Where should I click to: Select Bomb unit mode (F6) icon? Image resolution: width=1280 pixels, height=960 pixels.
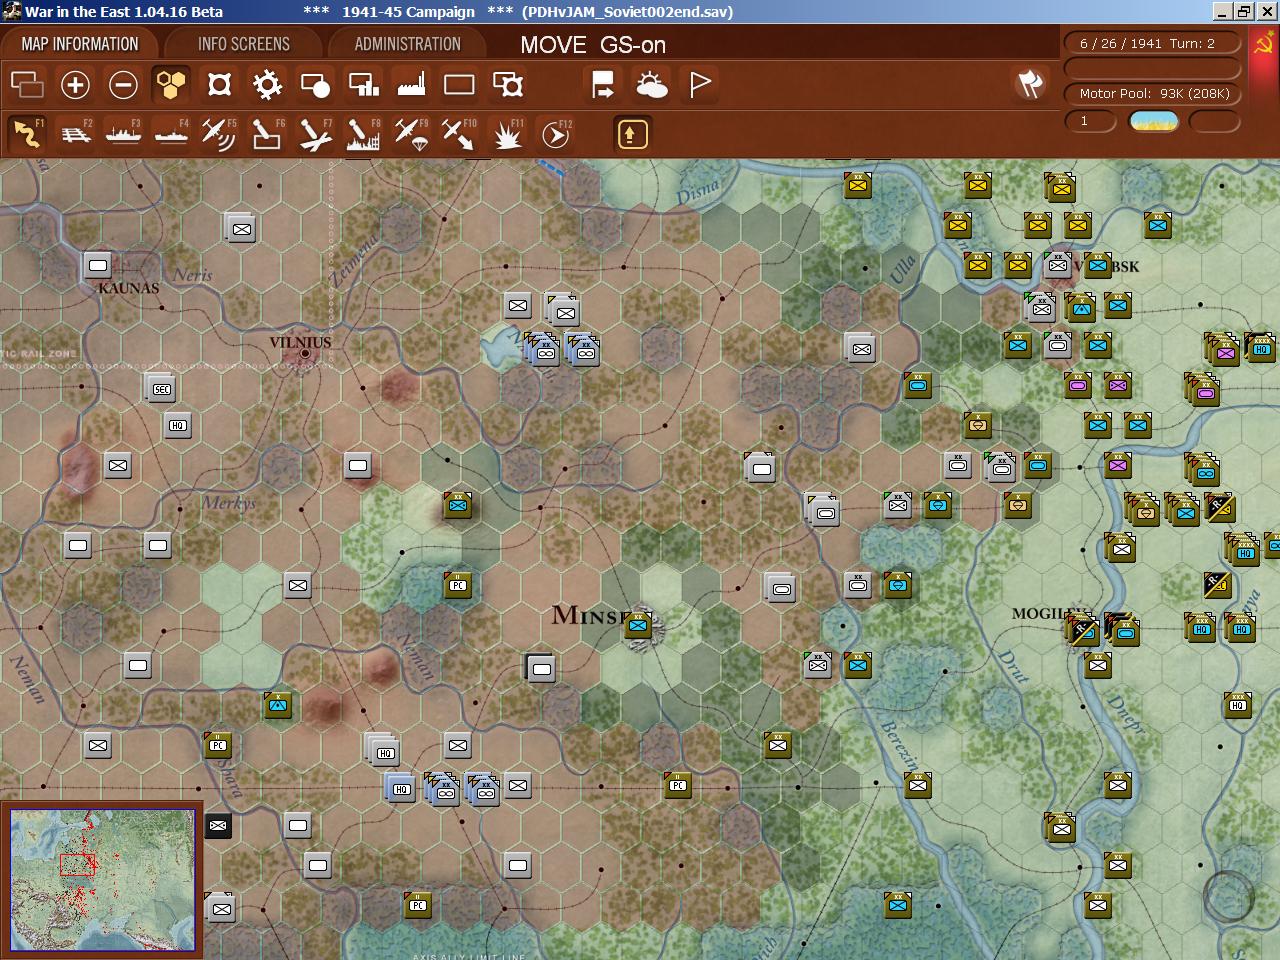click(x=267, y=134)
